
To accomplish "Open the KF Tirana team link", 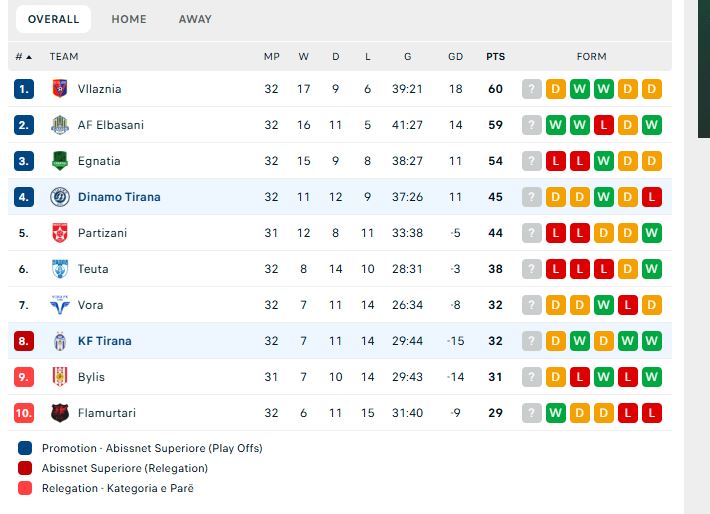I will coord(105,341).
